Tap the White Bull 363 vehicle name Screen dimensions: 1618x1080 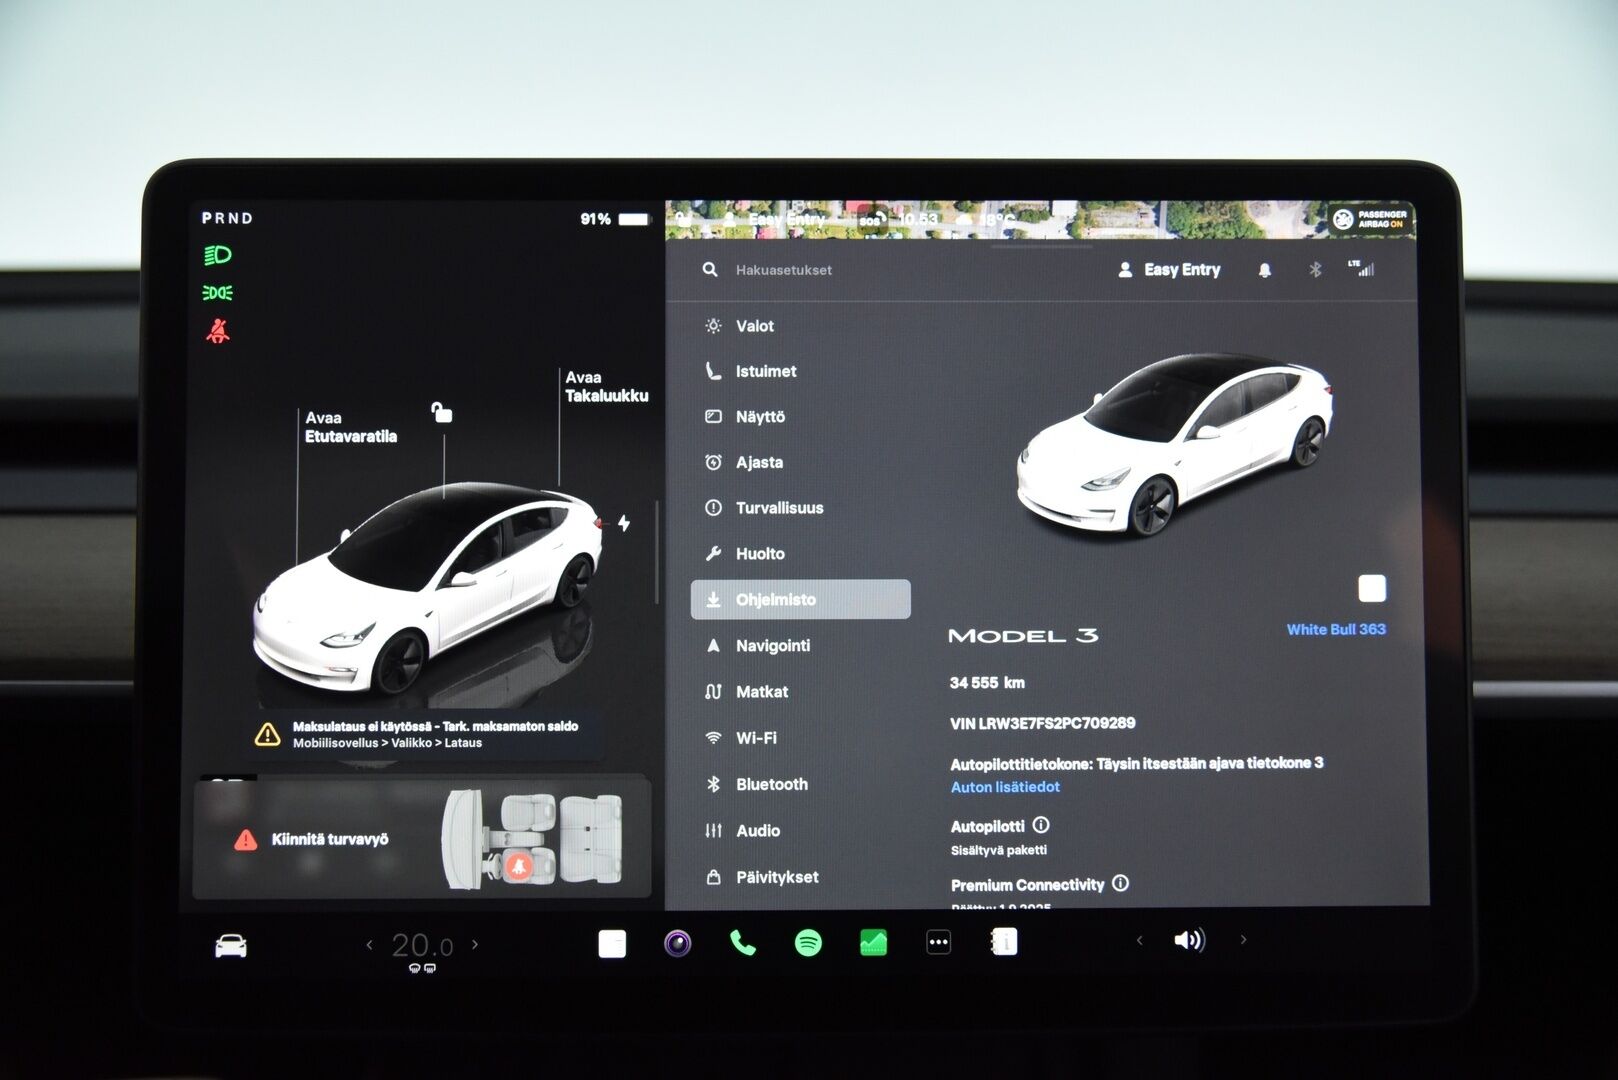click(1336, 629)
